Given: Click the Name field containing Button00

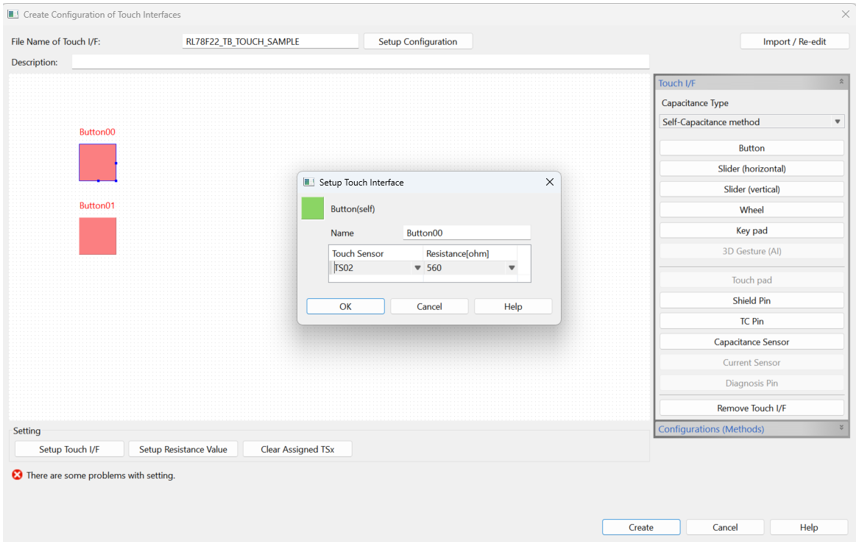Looking at the screenshot, I should pos(466,233).
